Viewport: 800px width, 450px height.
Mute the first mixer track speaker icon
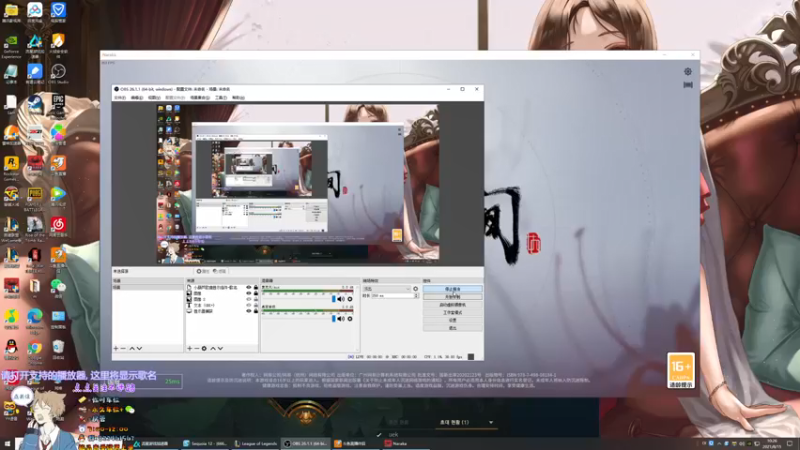tap(341, 299)
